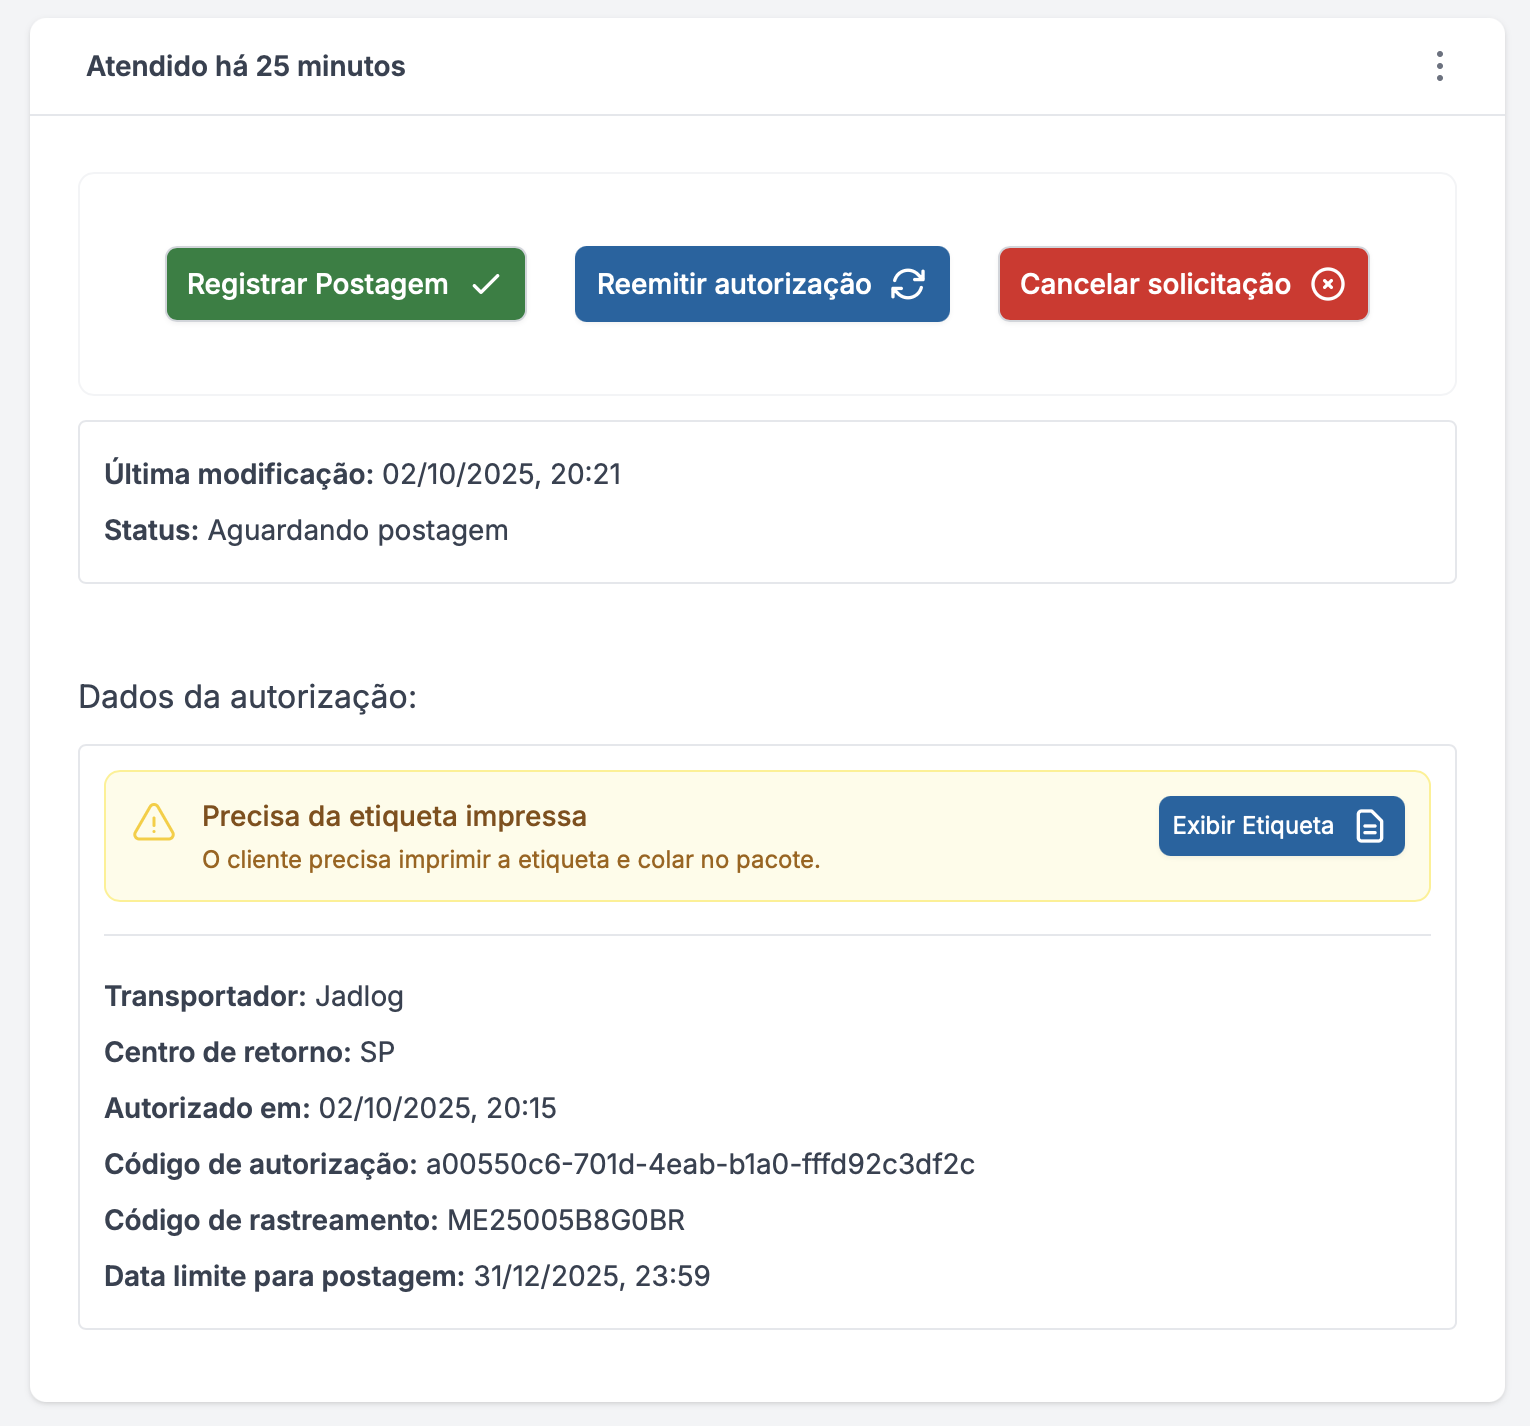Click the Autorizado em timestamp 02/10/2025, 20:15
This screenshot has height=1426, width=1530.
click(437, 1108)
